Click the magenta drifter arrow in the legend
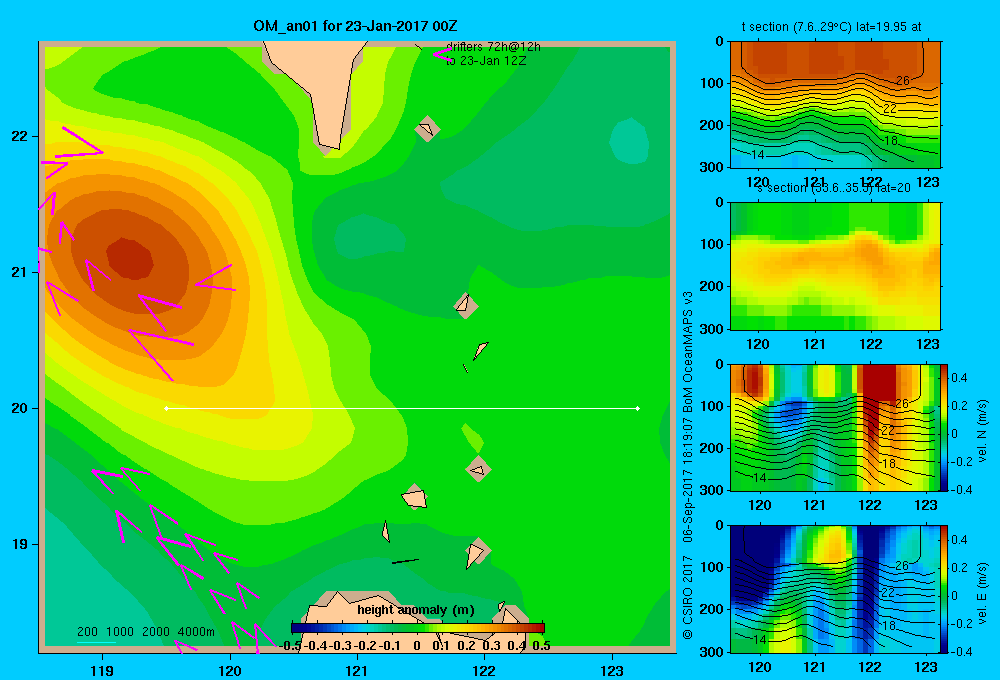Image resolution: width=1000 pixels, height=680 pixels. tap(443, 54)
